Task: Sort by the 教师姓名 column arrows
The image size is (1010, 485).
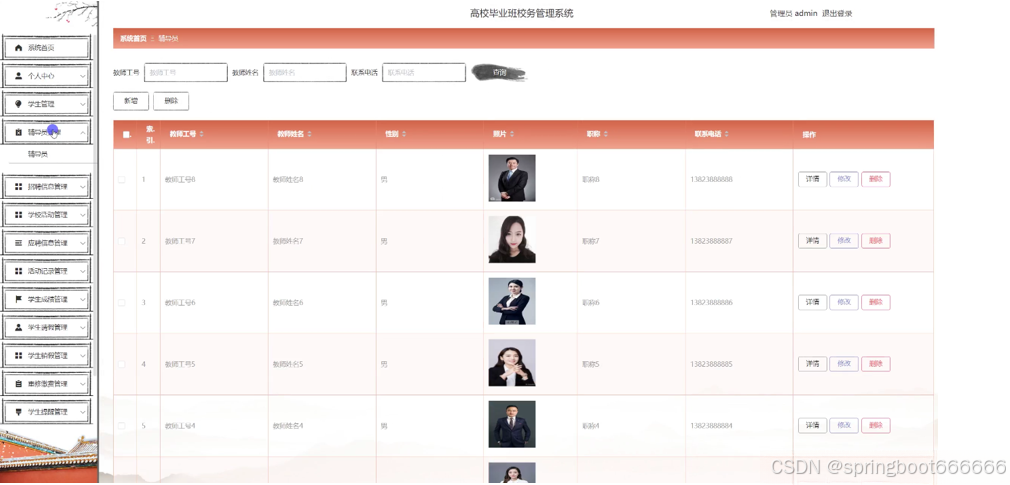Action: click(309, 135)
